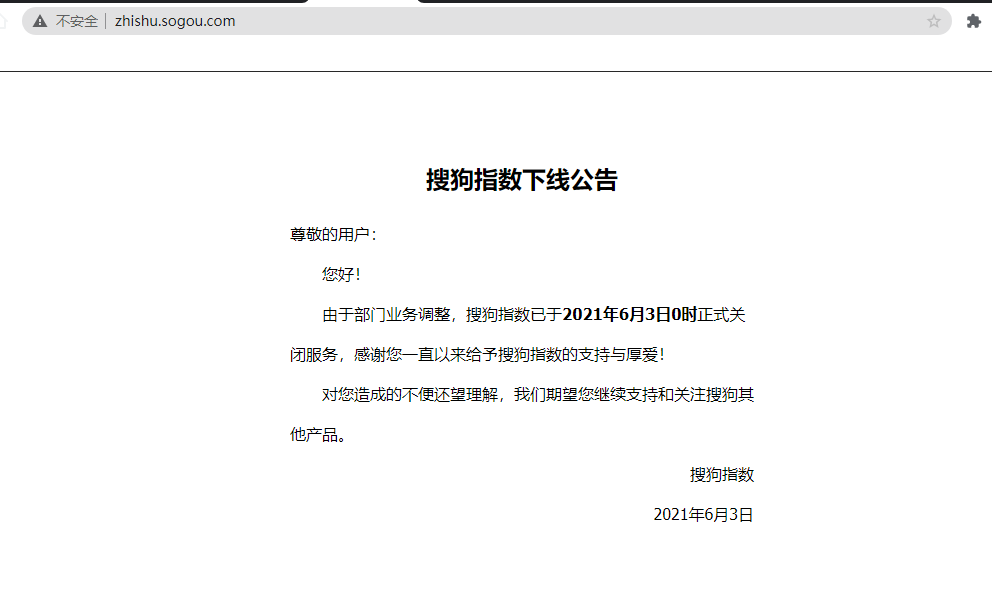Click the bold 2021年6月3日0时 shutdown date

click(630, 315)
